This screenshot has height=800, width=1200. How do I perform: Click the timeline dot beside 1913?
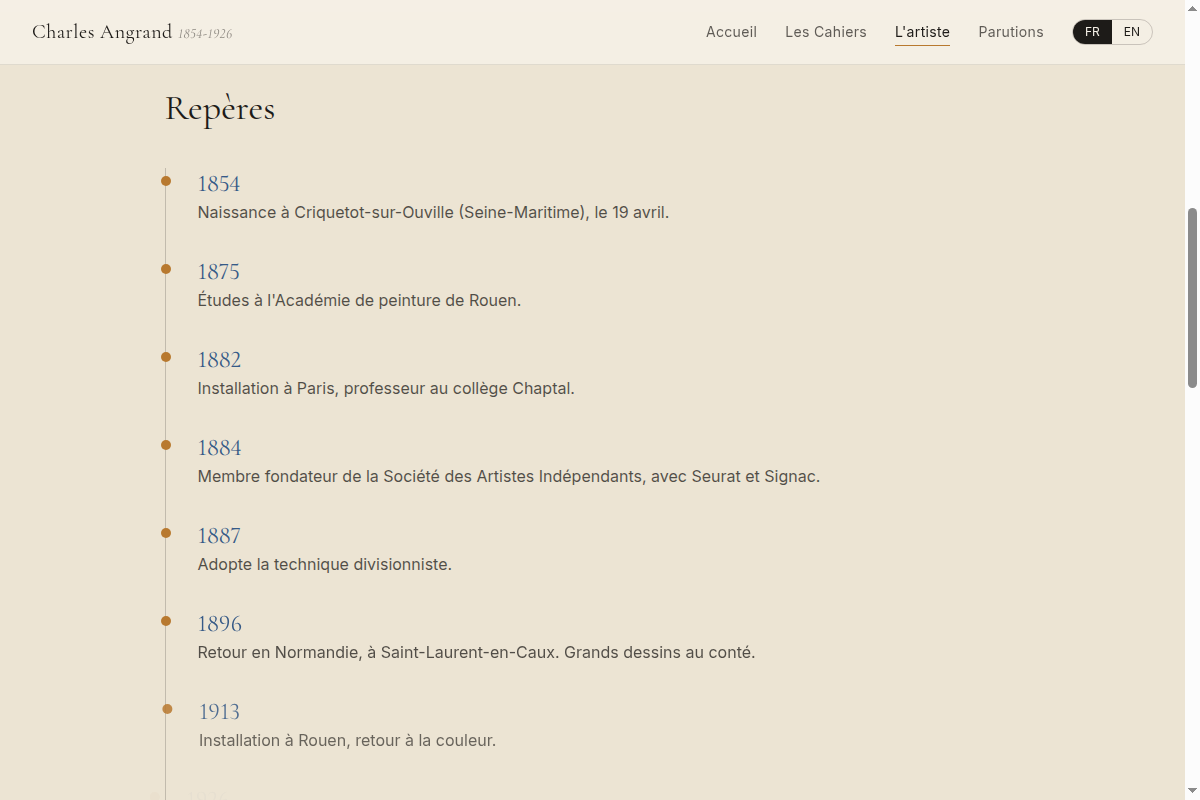pyautogui.click(x=167, y=709)
